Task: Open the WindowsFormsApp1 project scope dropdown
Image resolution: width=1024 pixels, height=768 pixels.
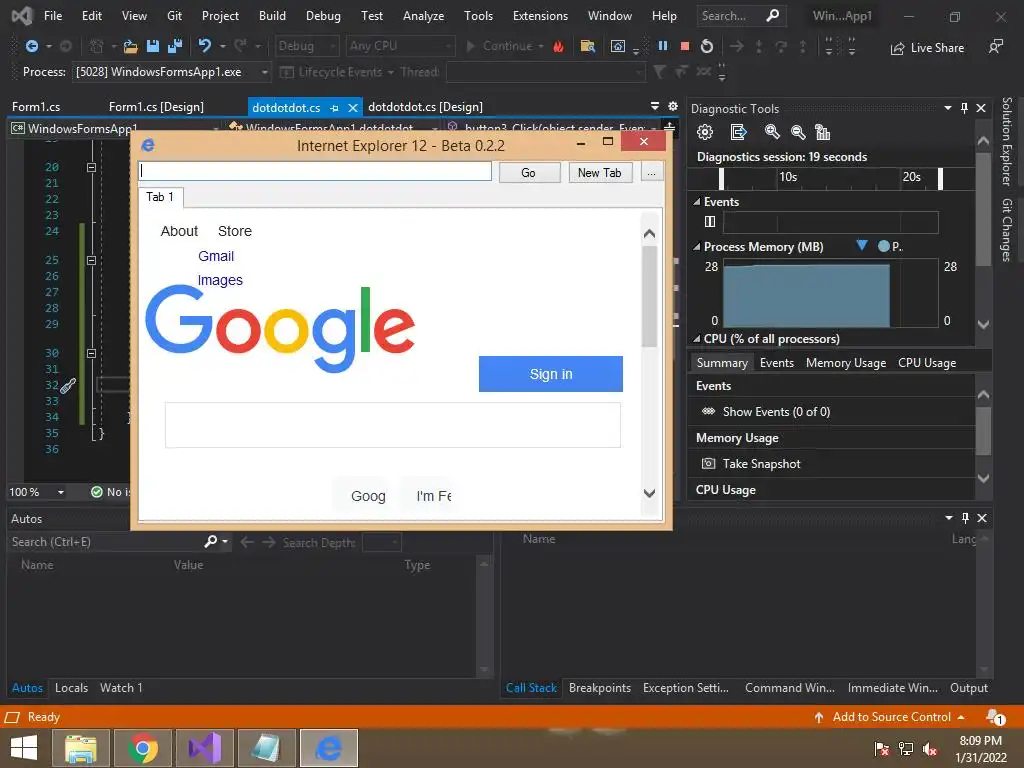Action: tap(215, 129)
